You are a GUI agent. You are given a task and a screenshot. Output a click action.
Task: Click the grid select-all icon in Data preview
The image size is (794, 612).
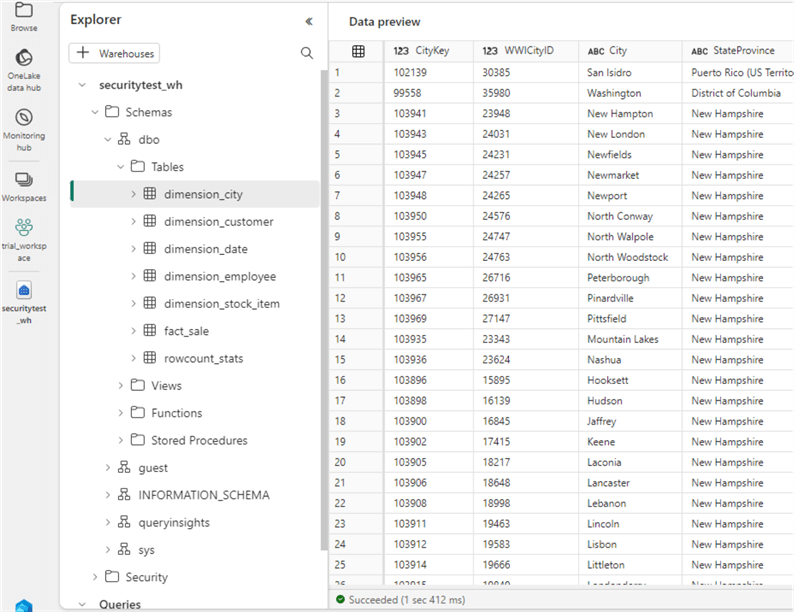[357, 51]
